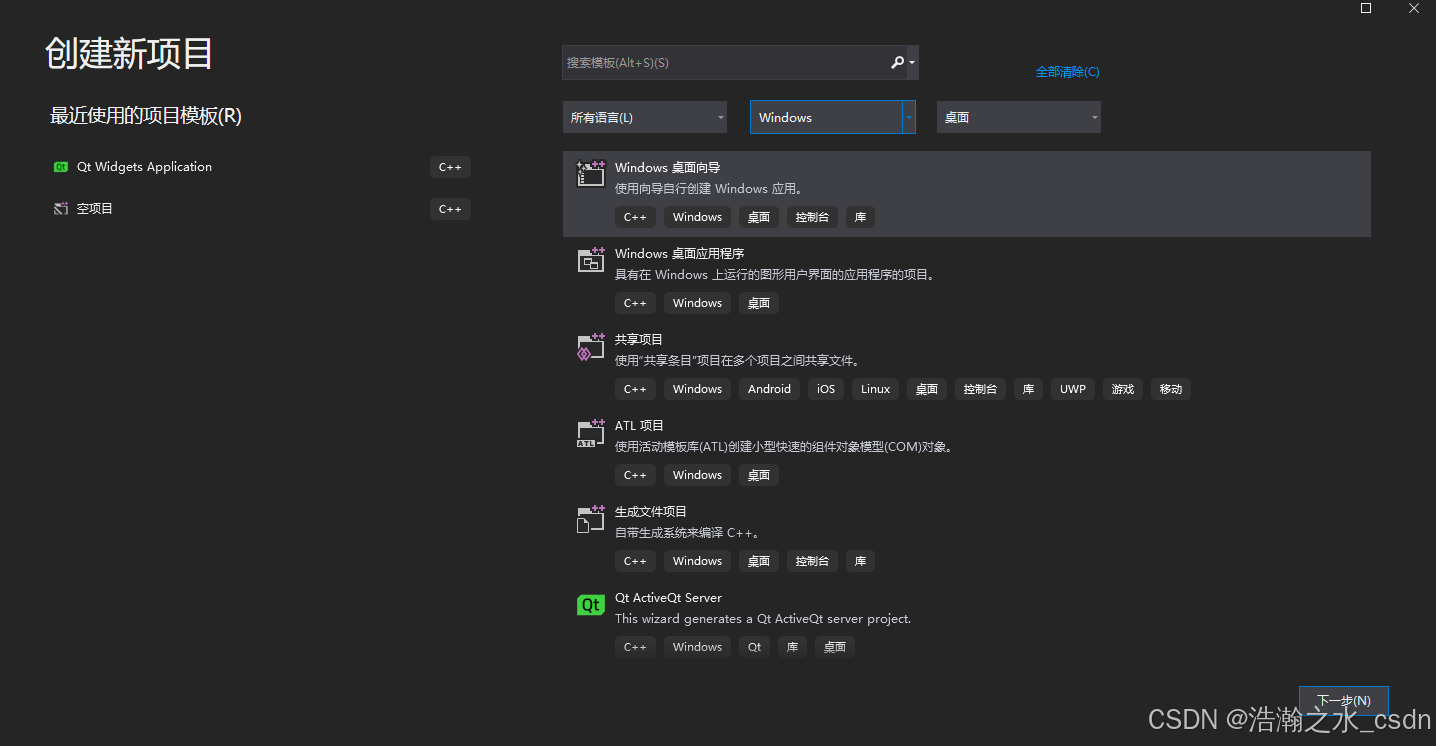Click the ATL 项目 title text
Viewport: 1436px width, 746px height.
point(640,426)
